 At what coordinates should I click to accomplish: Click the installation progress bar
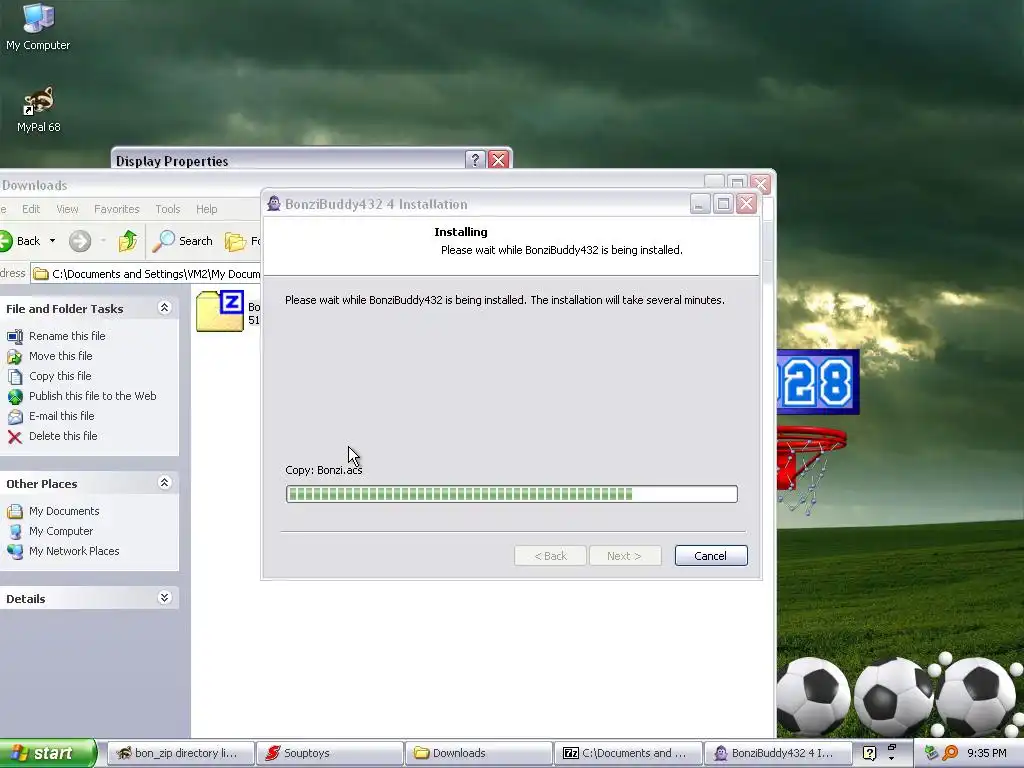click(x=512, y=494)
